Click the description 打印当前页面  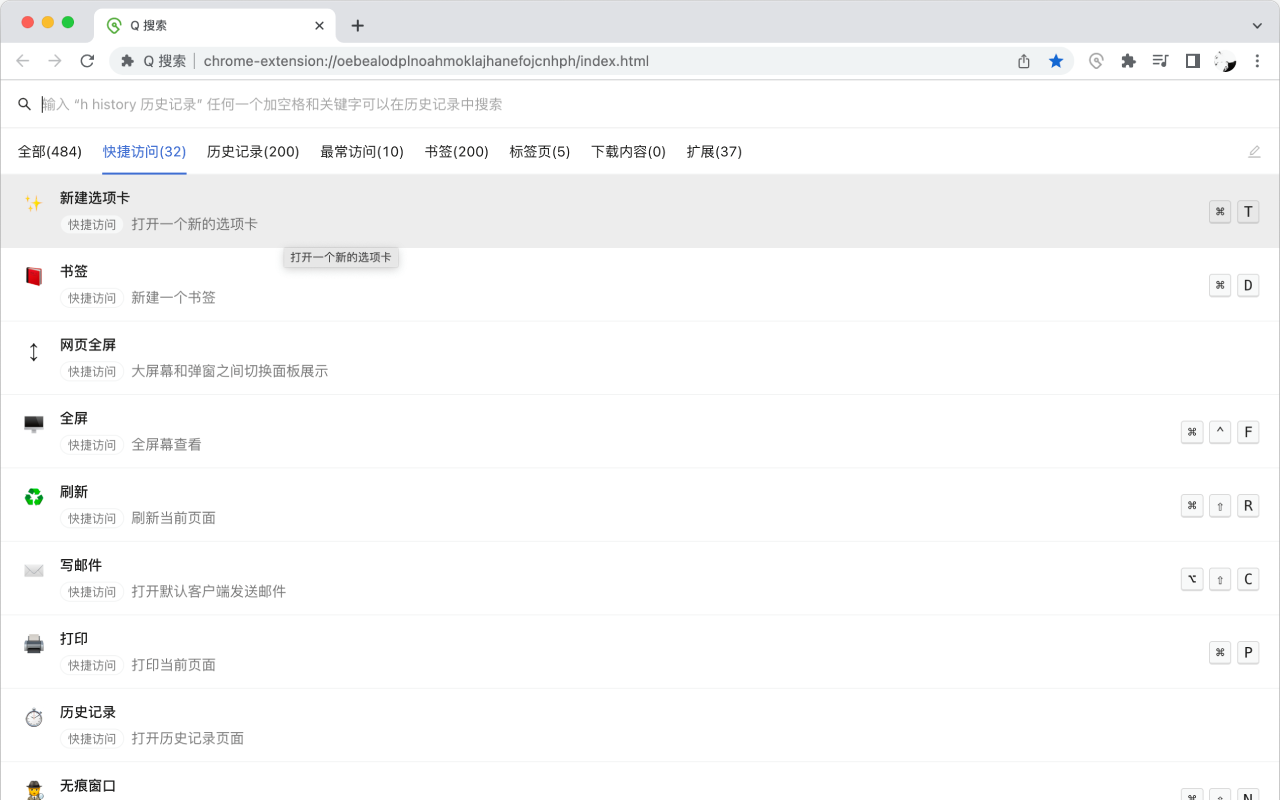click(x=174, y=665)
